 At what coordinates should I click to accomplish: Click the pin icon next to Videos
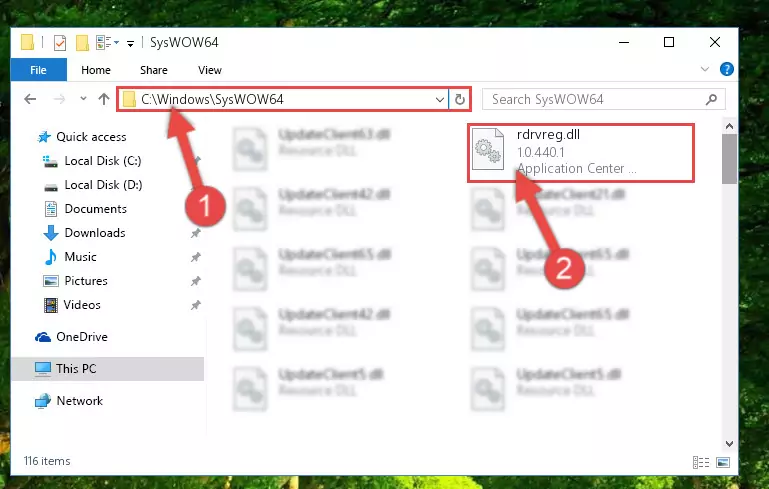point(196,305)
